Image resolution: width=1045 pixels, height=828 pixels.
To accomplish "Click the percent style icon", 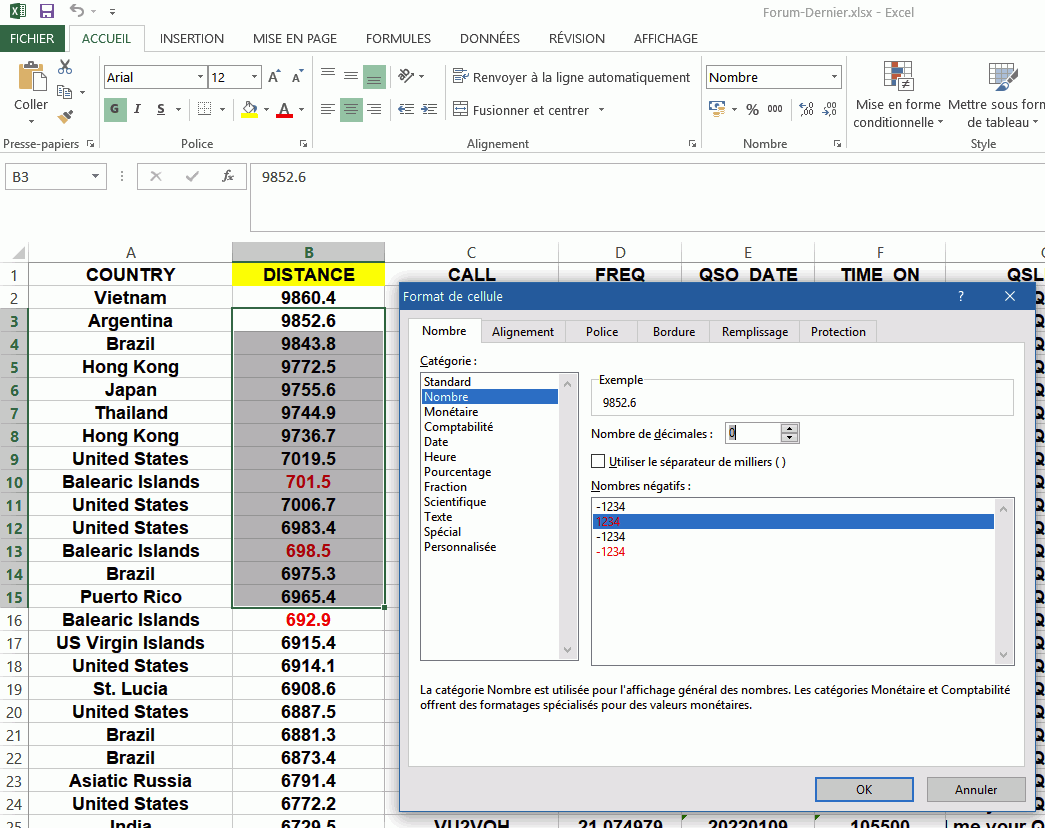I will [x=752, y=110].
